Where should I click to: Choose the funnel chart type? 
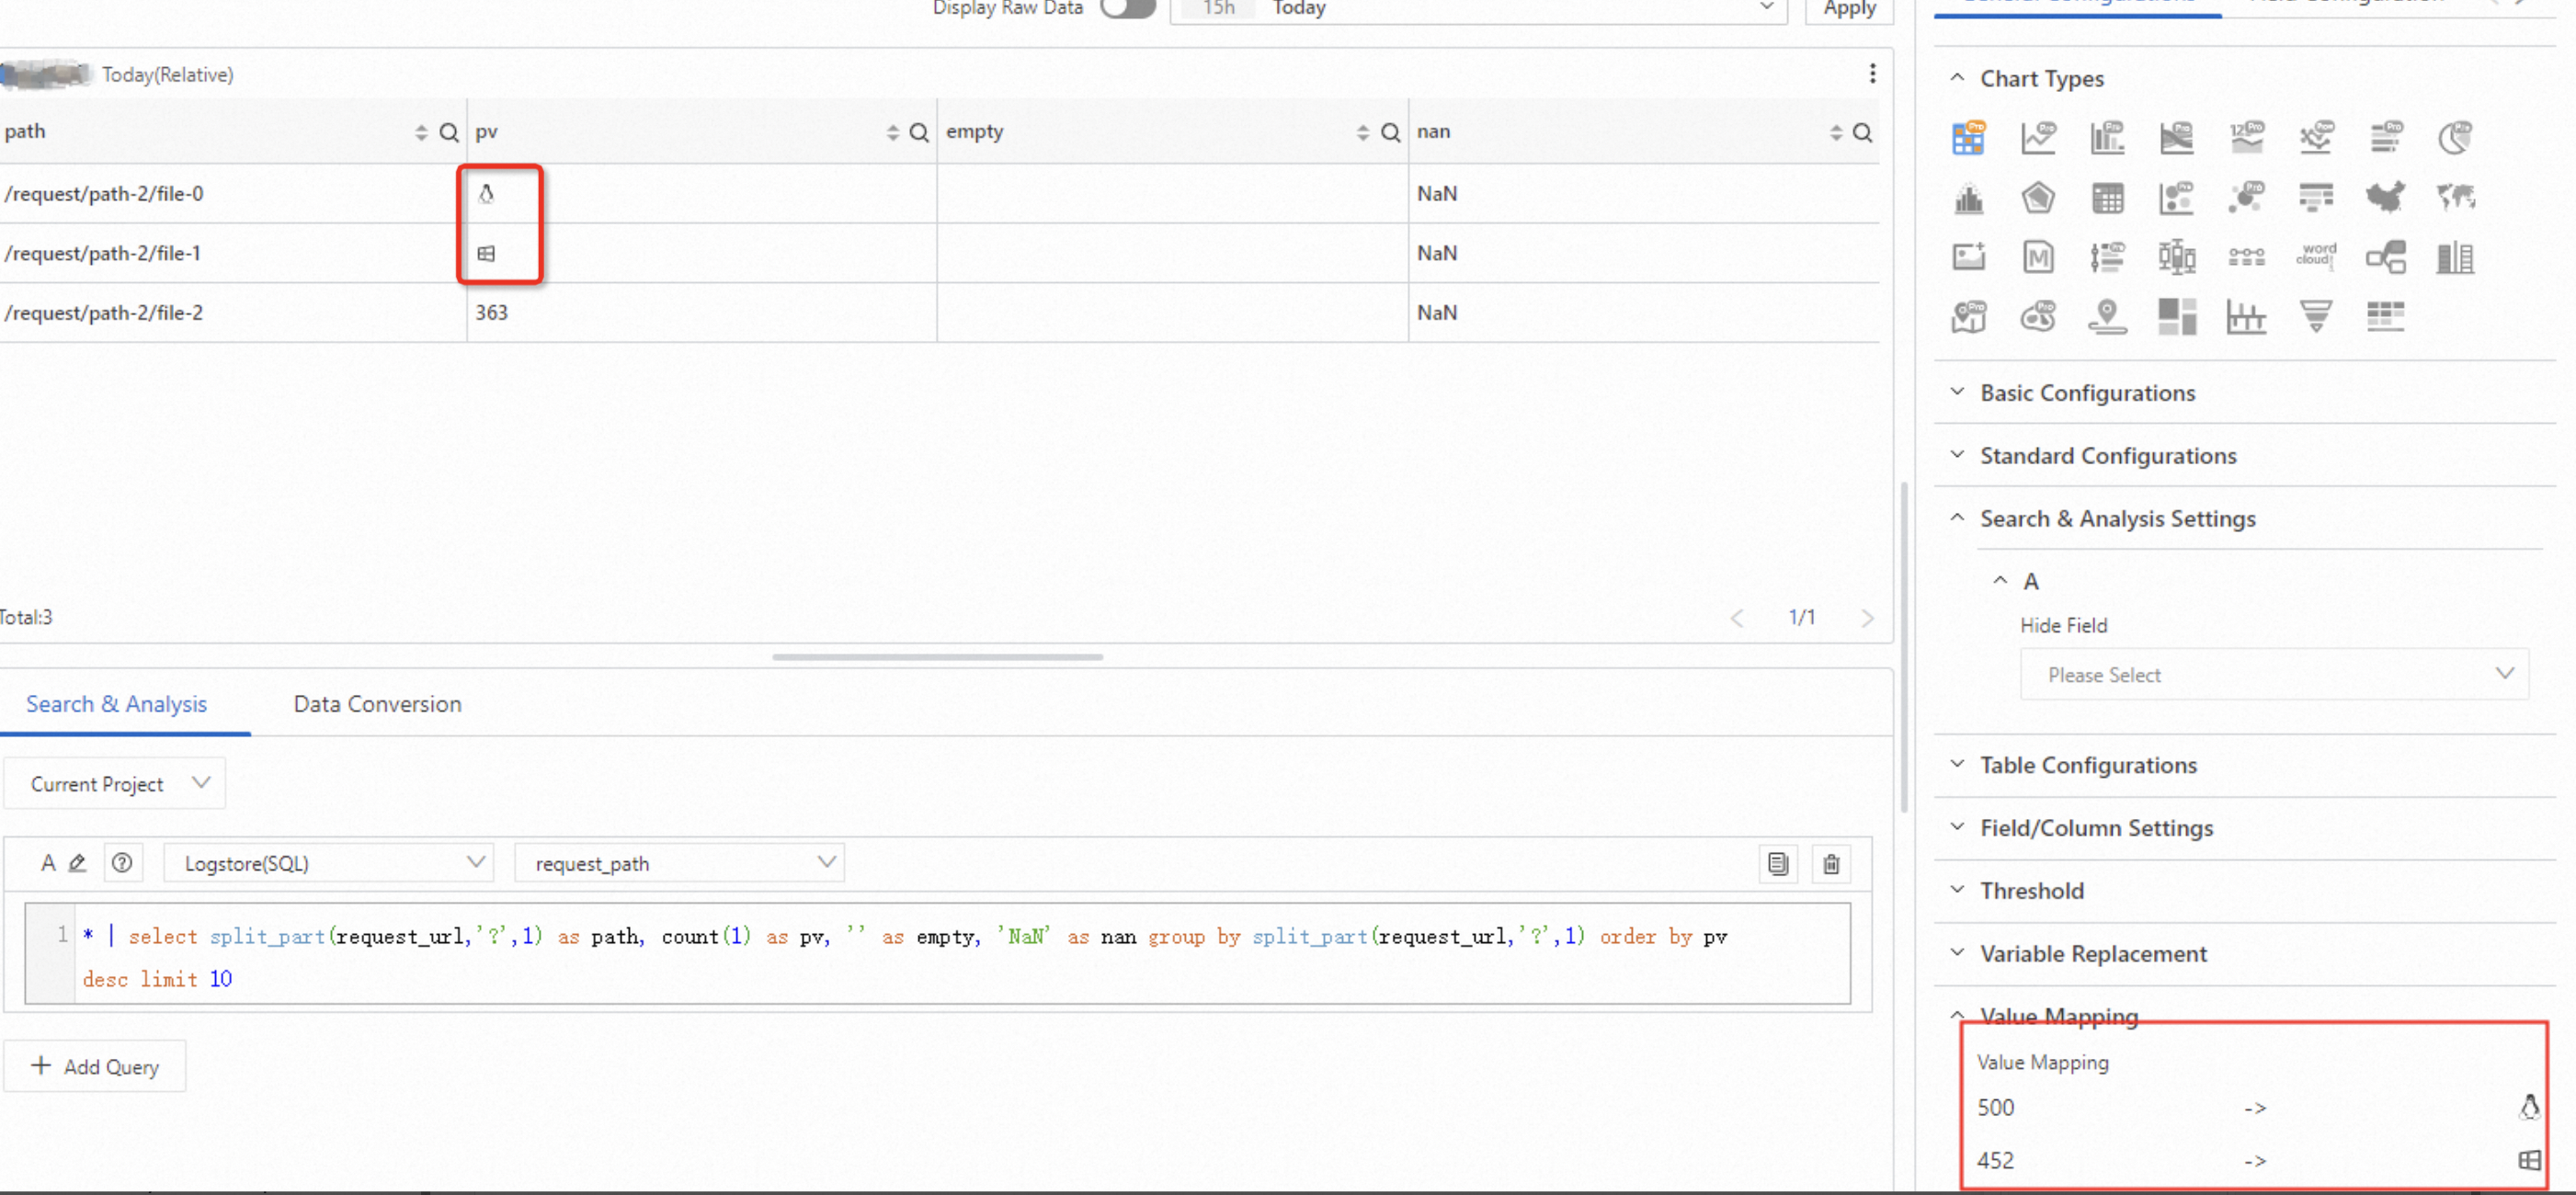(x=2315, y=317)
